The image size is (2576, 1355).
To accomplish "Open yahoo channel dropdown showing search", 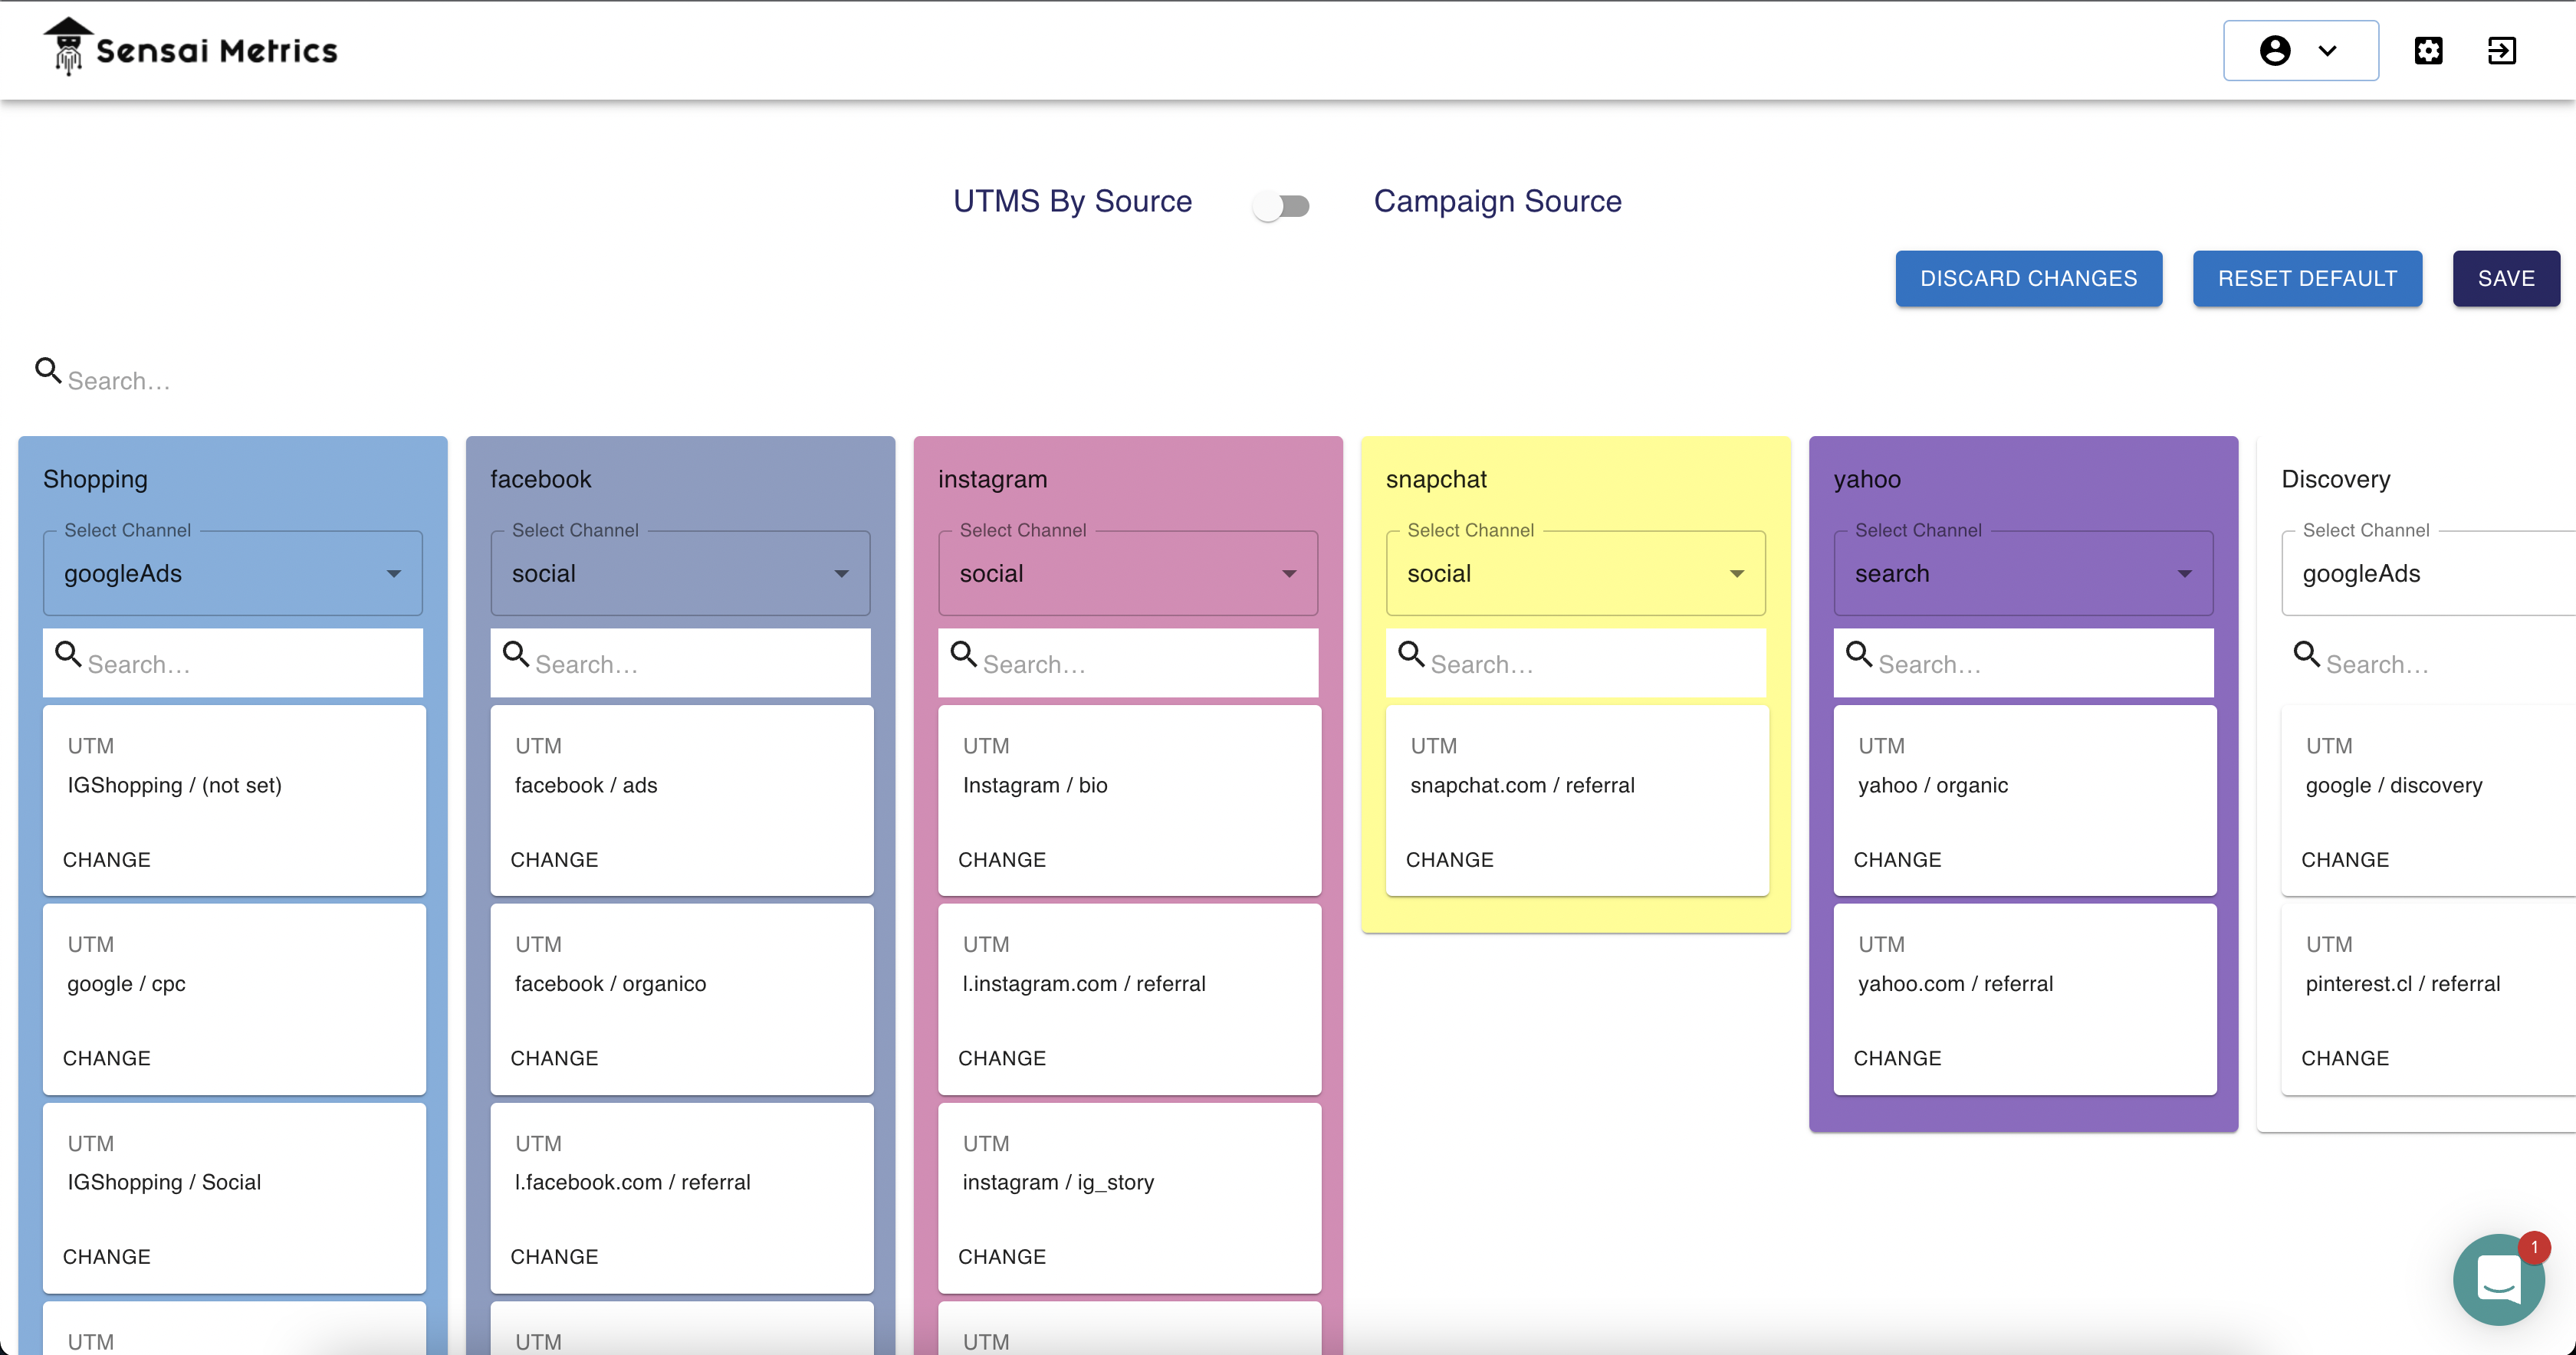I will 2023,573.
